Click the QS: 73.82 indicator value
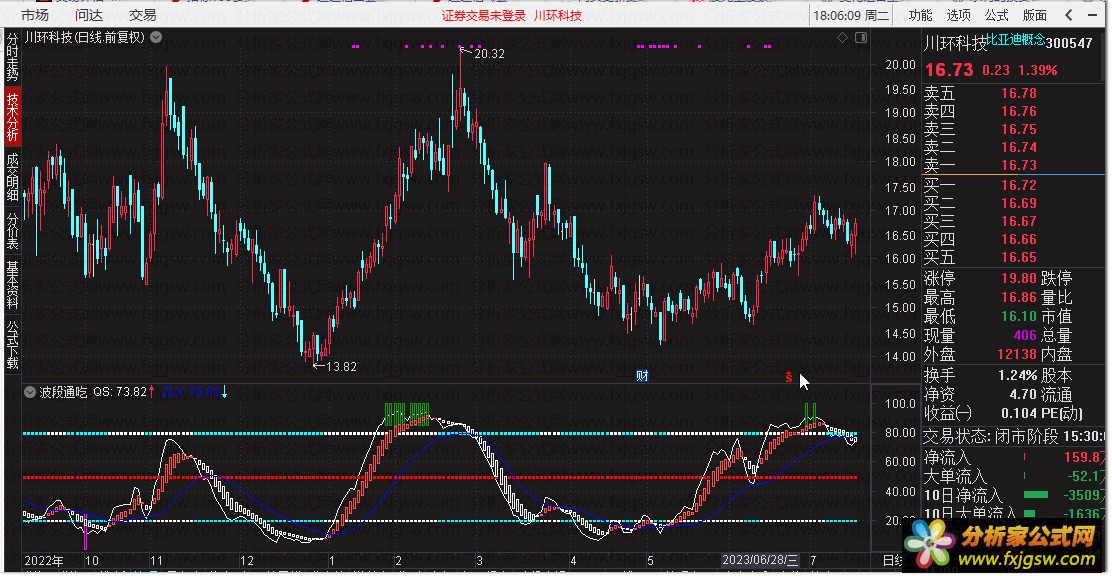The width and height of the screenshot is (1112, 576). click(120, 392)
